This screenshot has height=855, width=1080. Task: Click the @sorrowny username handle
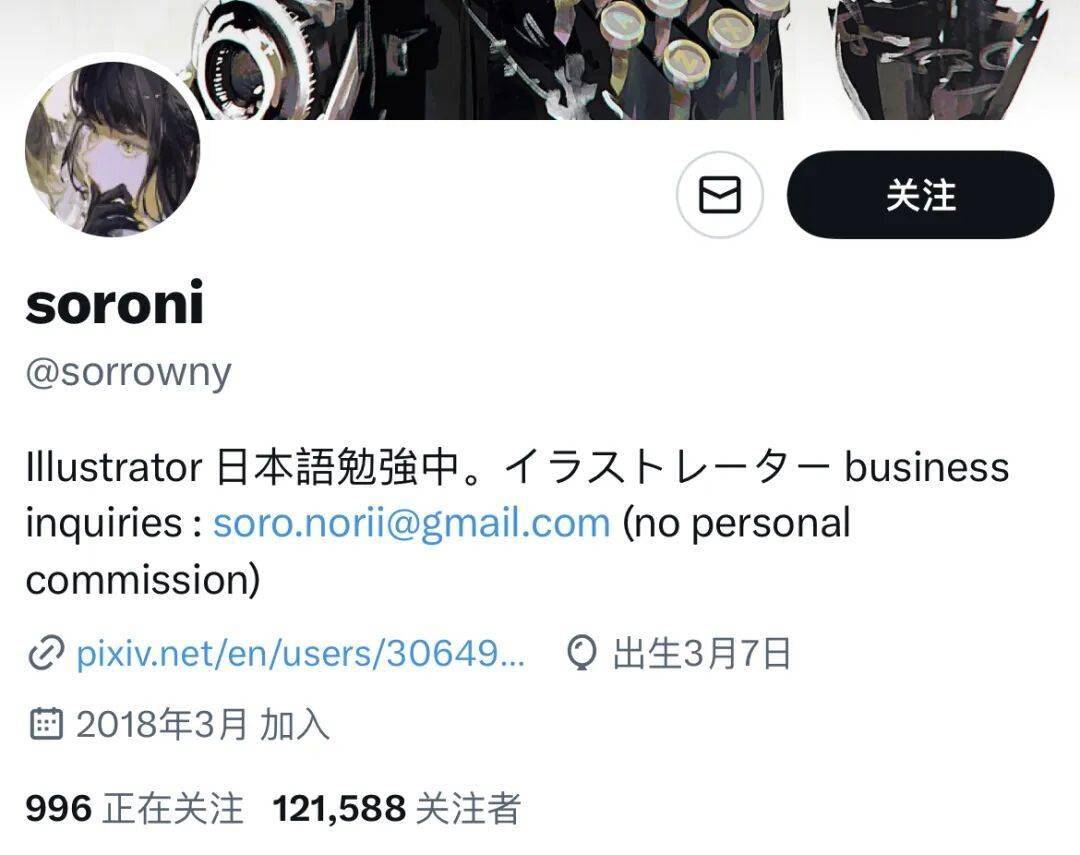point(128,373)
